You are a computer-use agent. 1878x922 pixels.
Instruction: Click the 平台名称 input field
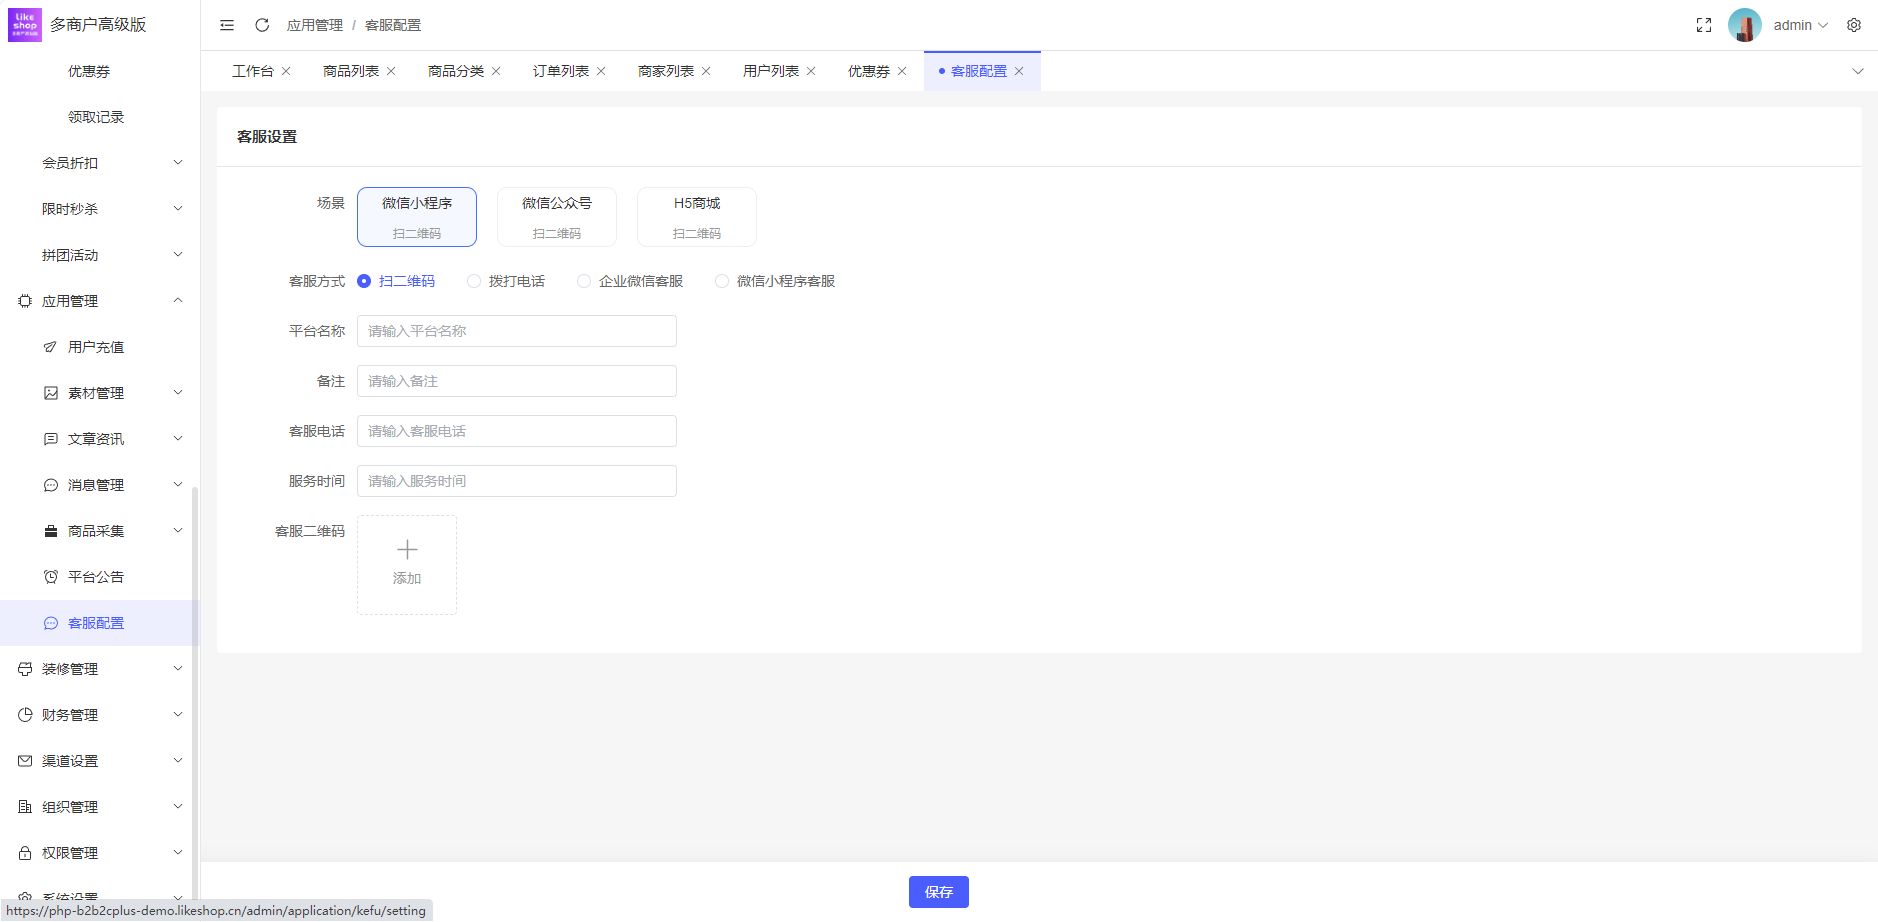[516, 331]
